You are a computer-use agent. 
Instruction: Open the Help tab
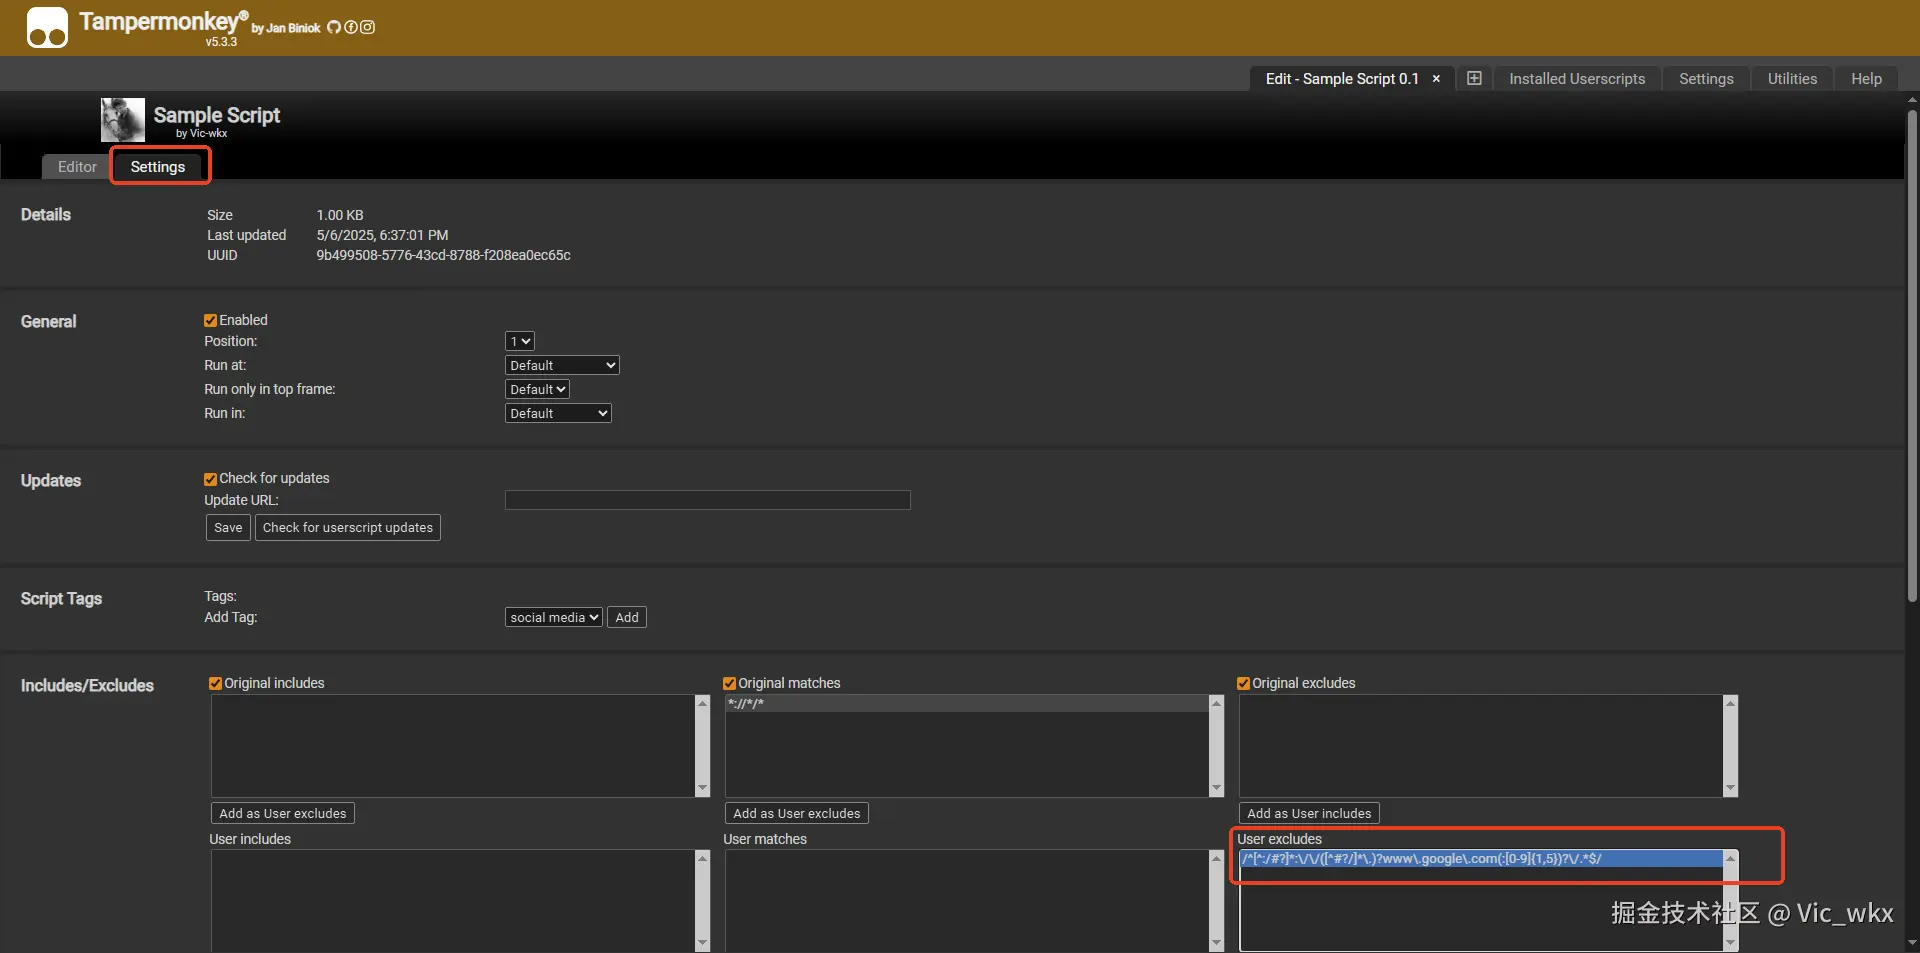pyautogui.click(x=1866, y=78)
